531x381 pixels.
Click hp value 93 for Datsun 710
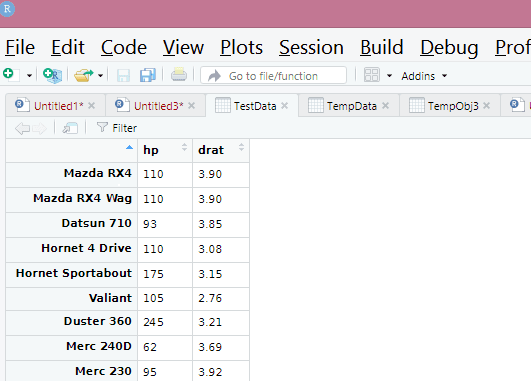[x=150, y=224]
